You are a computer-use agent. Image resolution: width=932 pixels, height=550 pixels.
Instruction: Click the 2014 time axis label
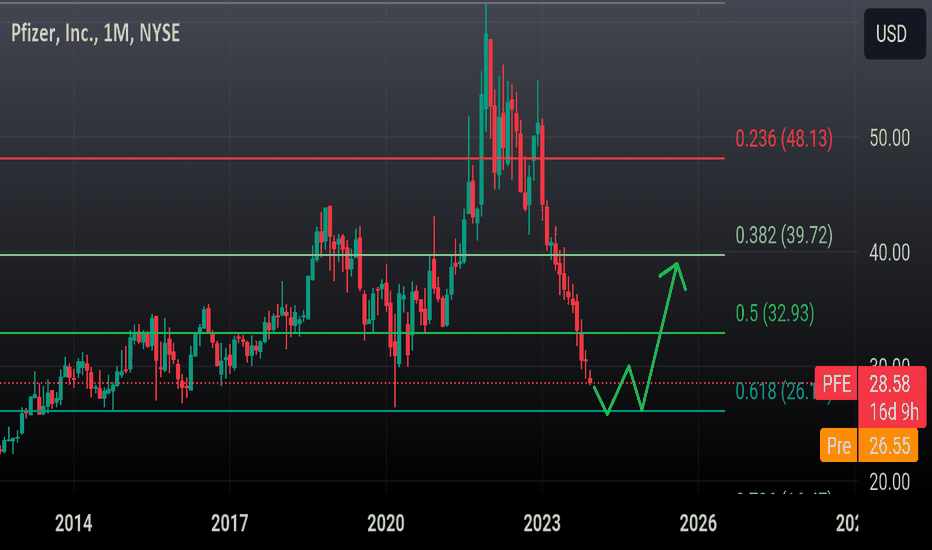74,524
